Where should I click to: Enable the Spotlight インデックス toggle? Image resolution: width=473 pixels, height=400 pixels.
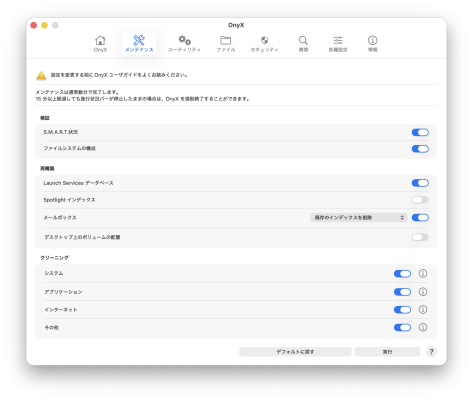tap(420, 200)
